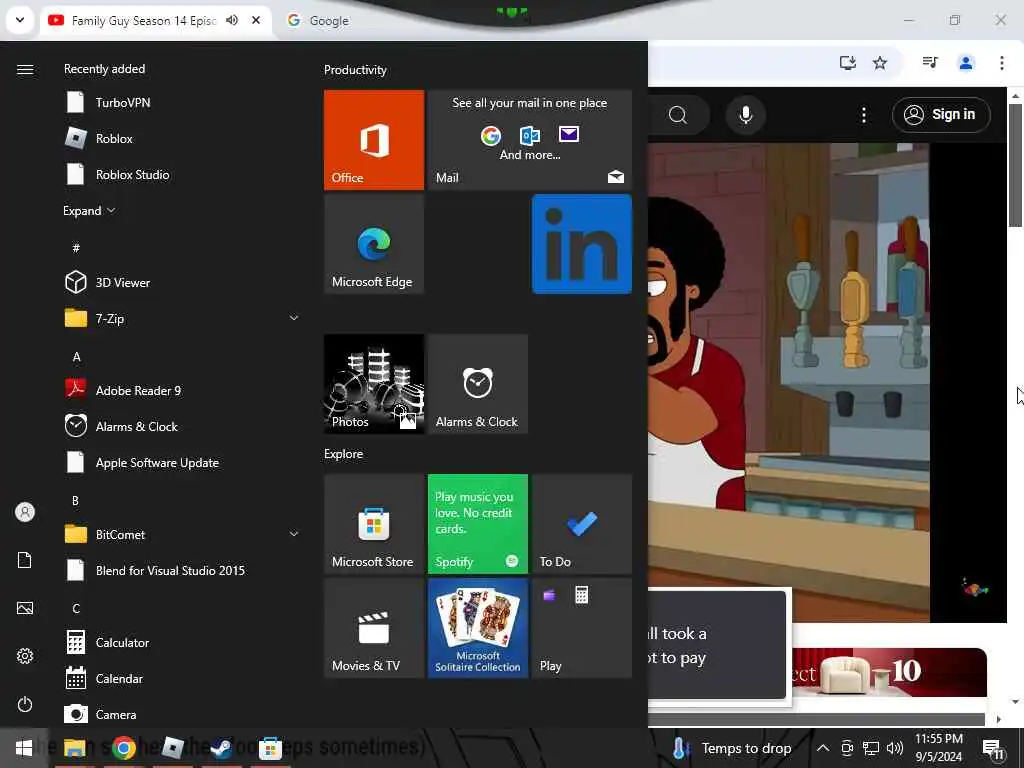The height and width of the screenshot is (768, 1024).
Task: Open Blend for Visual Studio 2015
Action: [x=182, y=570]
